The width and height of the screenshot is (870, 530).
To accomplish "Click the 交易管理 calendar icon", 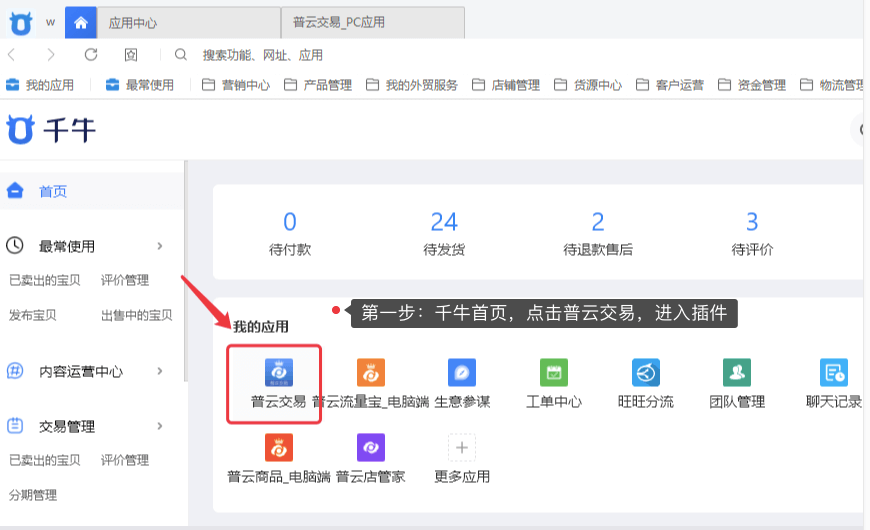I will pyautogui.click(x=14, y=426).
